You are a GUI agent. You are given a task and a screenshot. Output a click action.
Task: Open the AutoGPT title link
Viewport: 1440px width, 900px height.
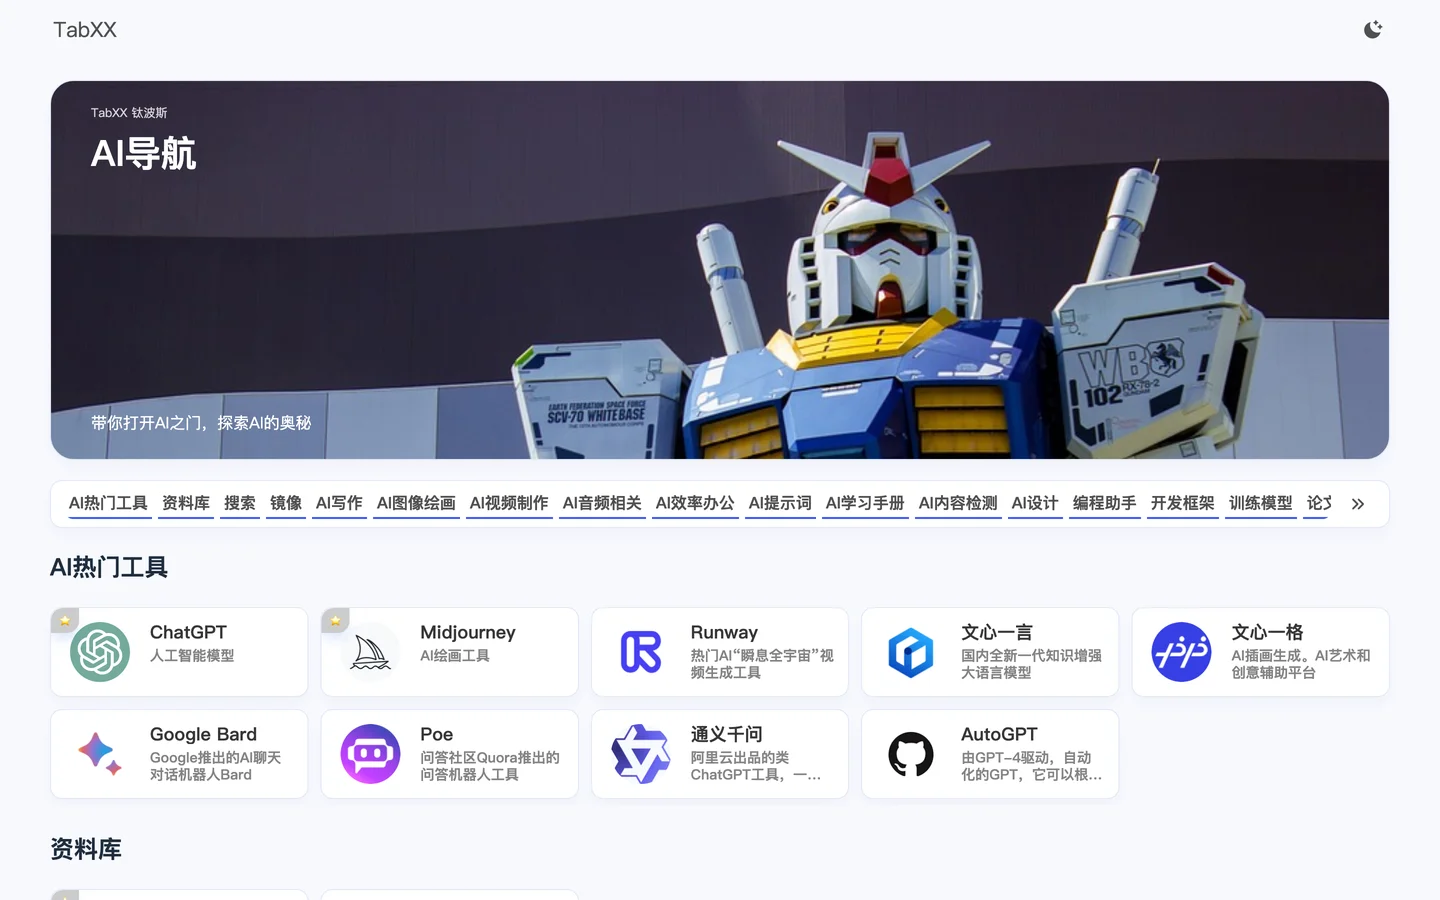tap(999, 735)
